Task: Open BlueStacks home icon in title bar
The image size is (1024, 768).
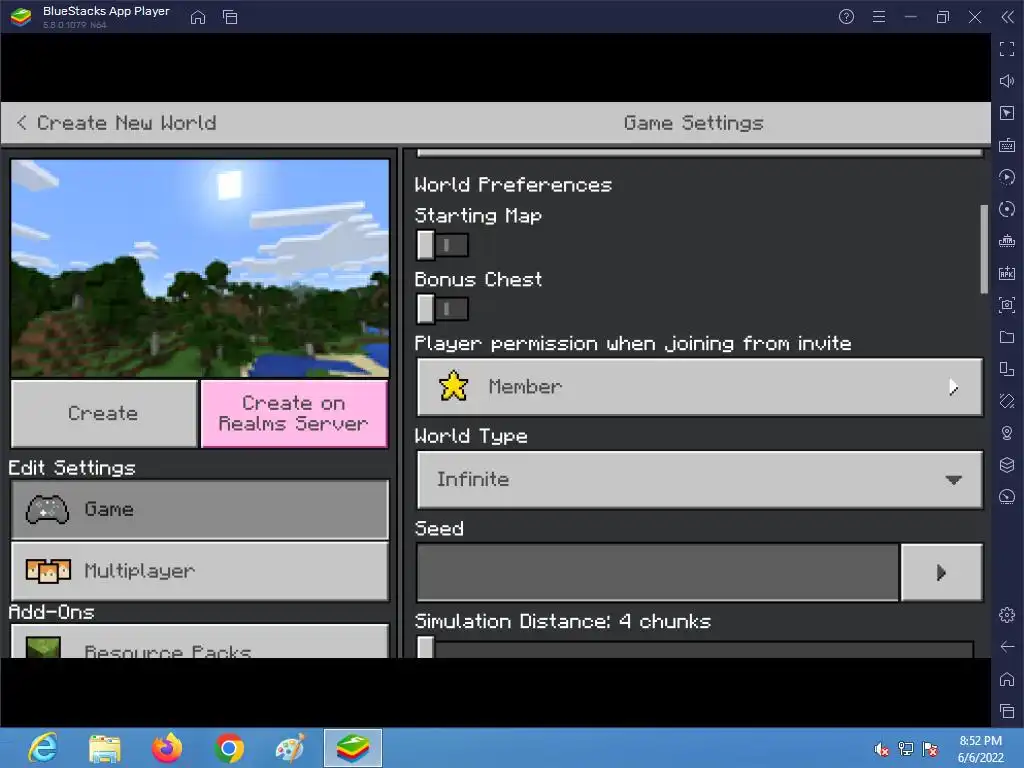Action: (x=198, y=17)
